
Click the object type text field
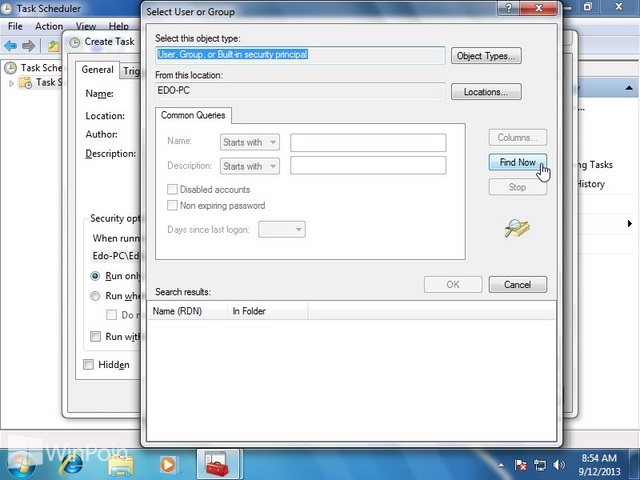[300, 55]
